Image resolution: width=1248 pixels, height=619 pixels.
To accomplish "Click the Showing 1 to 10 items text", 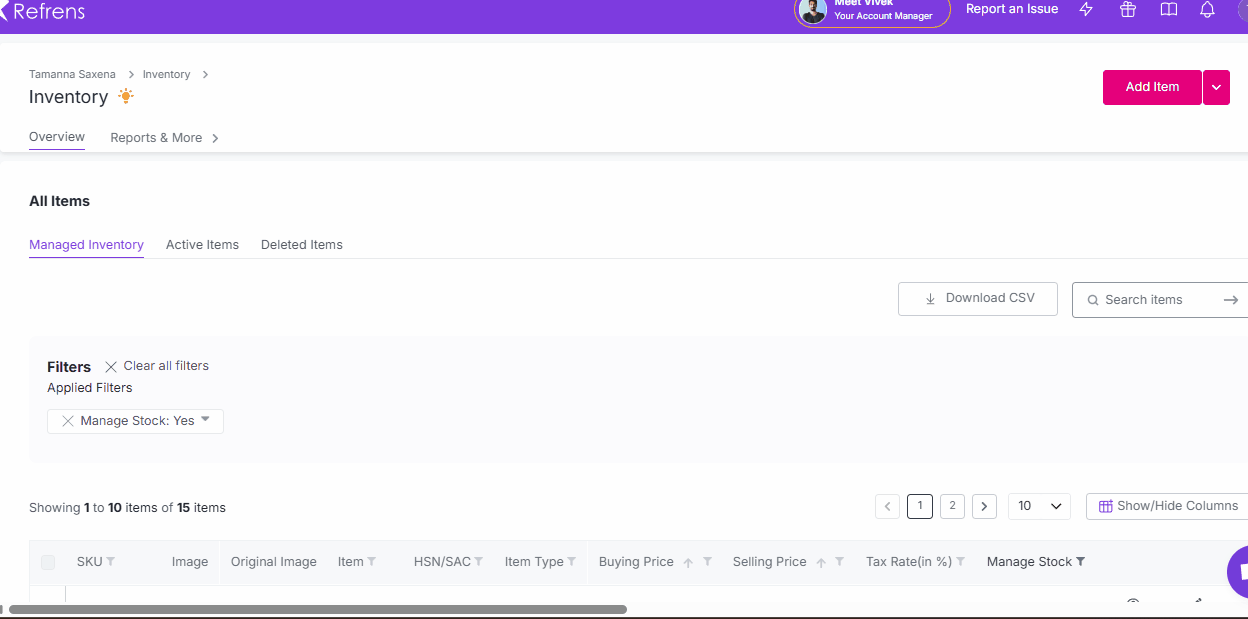I will point(128,508).
